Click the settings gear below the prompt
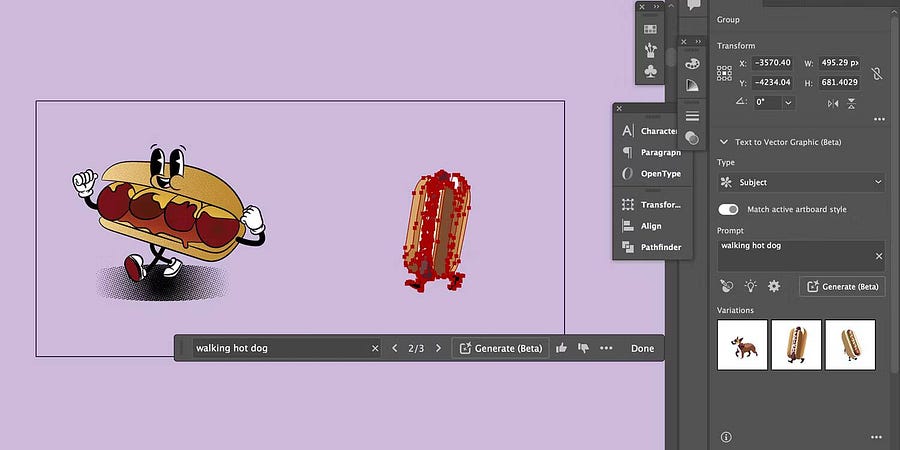900x450 pixels. [773, 286]
